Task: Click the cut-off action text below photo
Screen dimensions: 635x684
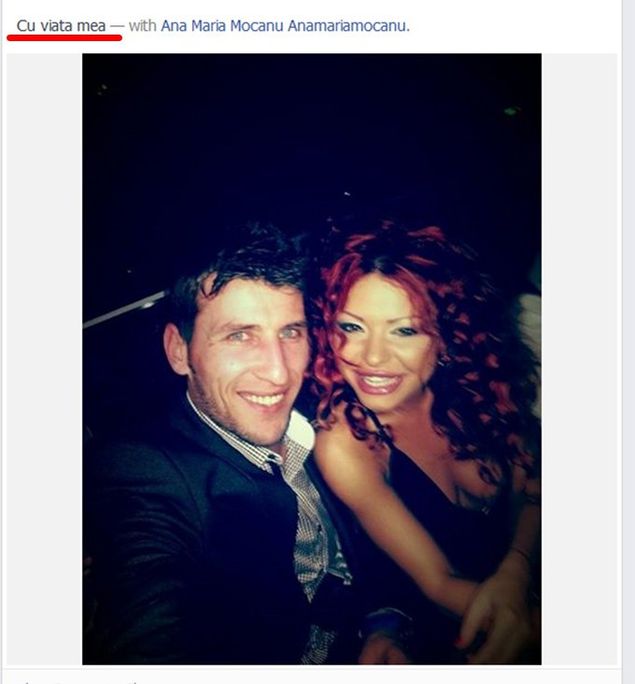Action: [x=79, y=681]
